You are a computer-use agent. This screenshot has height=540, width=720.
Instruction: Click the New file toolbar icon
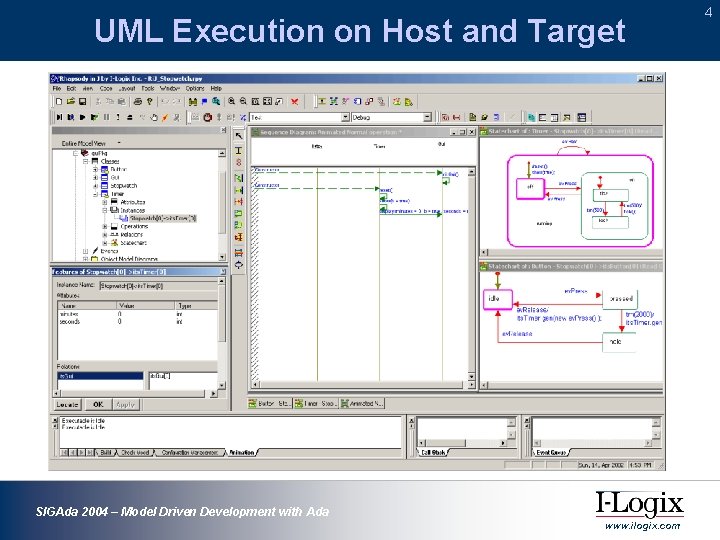59,101
